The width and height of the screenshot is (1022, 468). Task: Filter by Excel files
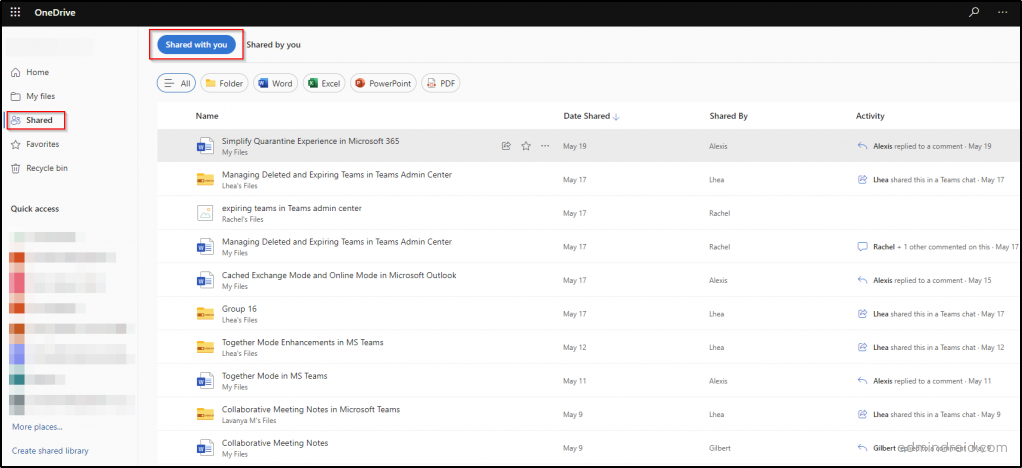324,83
